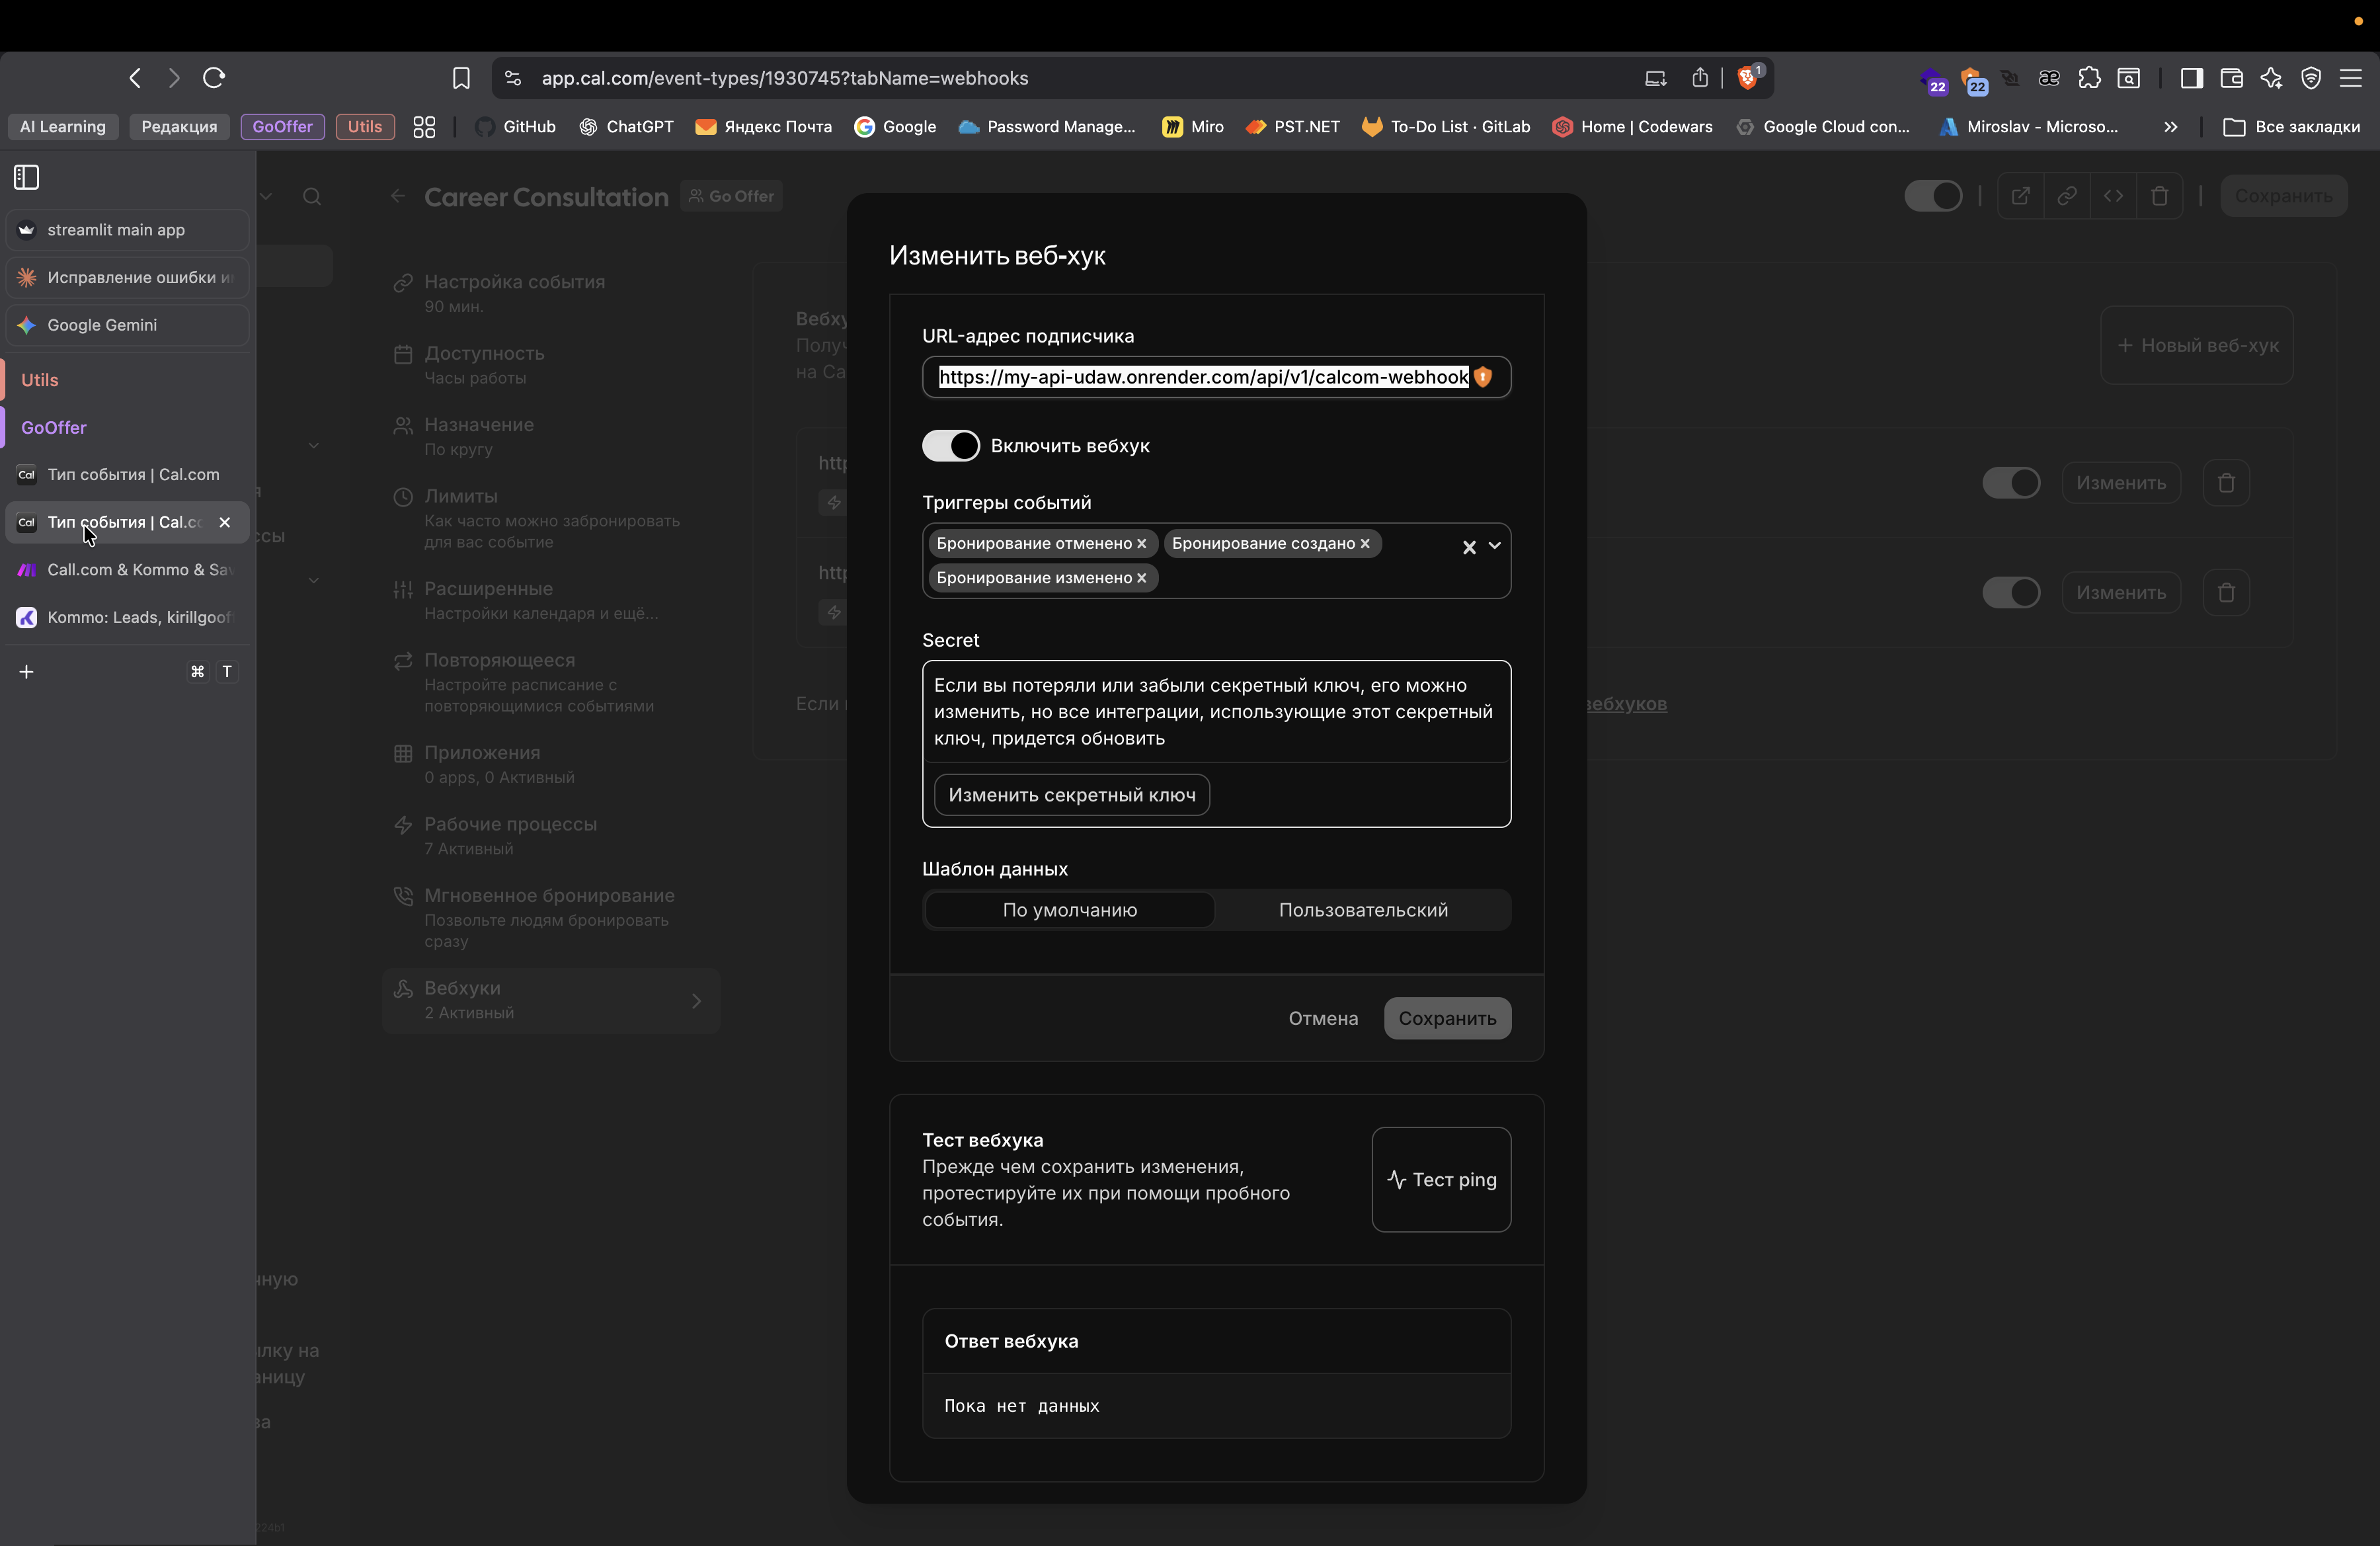Click the browser reload page icon

point(214,78)
